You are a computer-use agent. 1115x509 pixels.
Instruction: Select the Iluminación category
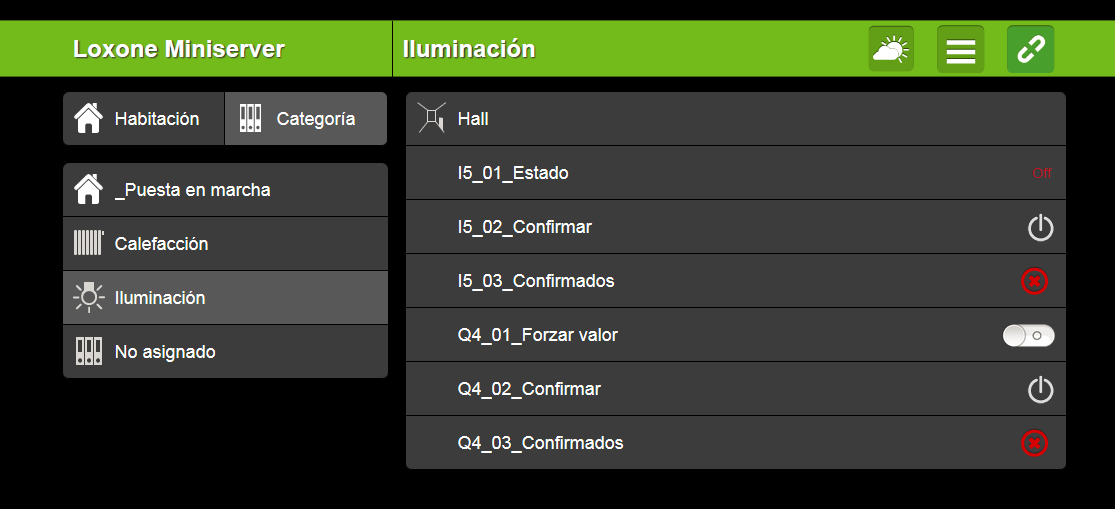tap(225, 298)
